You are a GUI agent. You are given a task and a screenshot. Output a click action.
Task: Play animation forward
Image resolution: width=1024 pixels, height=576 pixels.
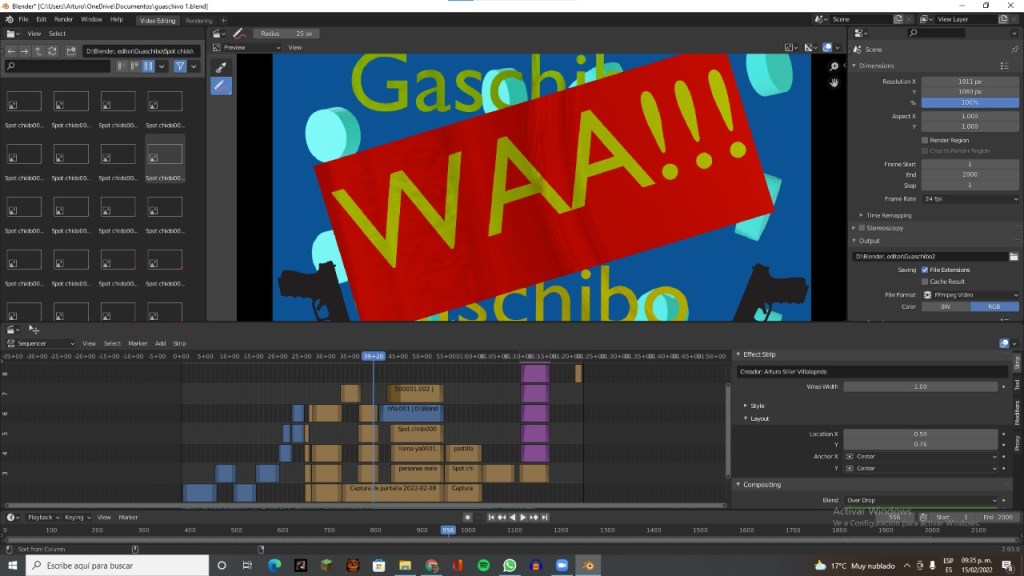(x=523, y=517)
